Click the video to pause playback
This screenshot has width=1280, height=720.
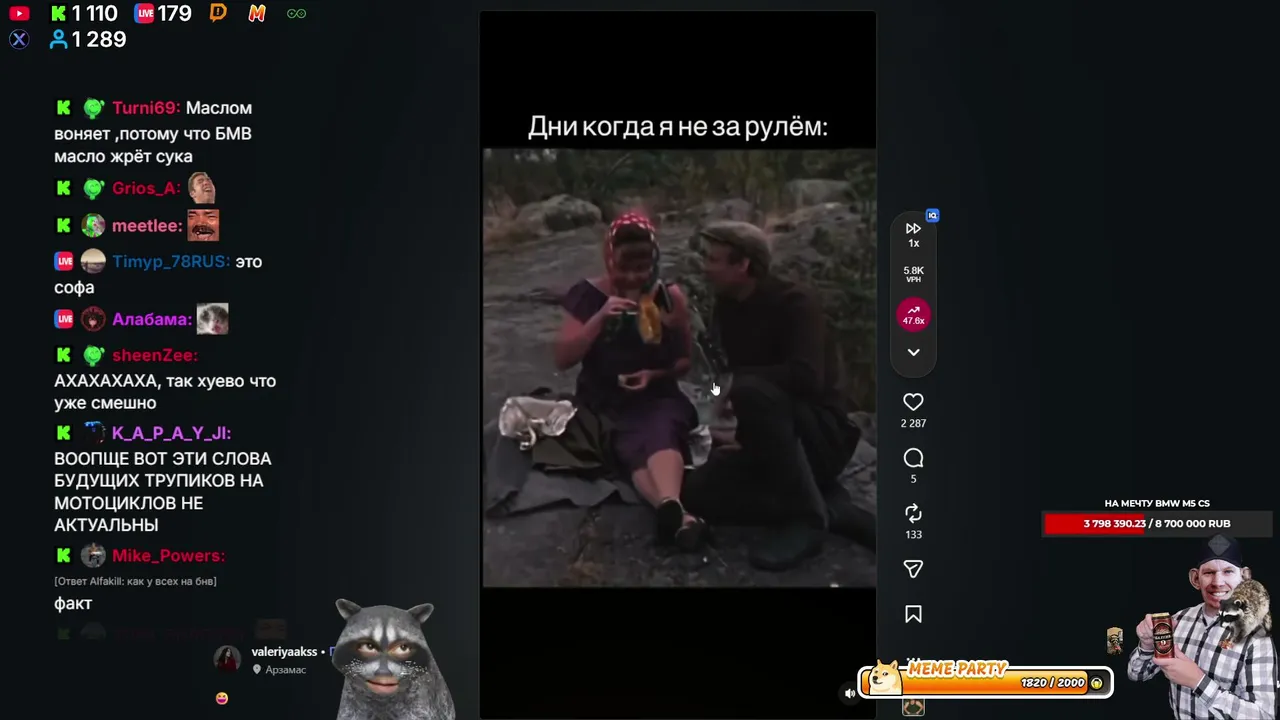click(x=679, y=367)
